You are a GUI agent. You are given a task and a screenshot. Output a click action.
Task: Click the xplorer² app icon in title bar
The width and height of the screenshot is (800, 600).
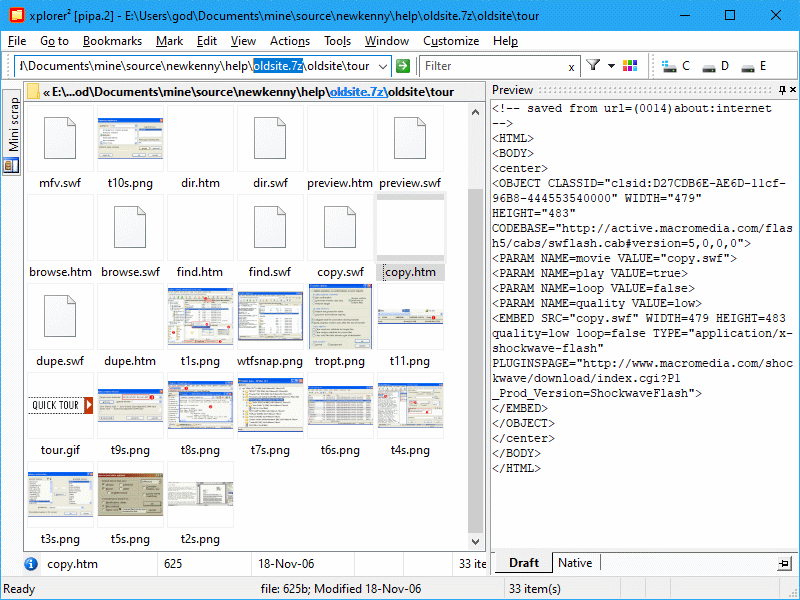pyautogui.click(x=16, y=15)
